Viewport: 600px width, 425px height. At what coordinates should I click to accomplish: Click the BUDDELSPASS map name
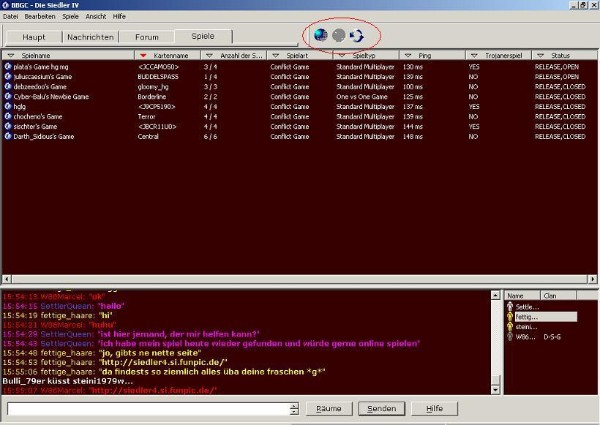click(x=158, y=77)
